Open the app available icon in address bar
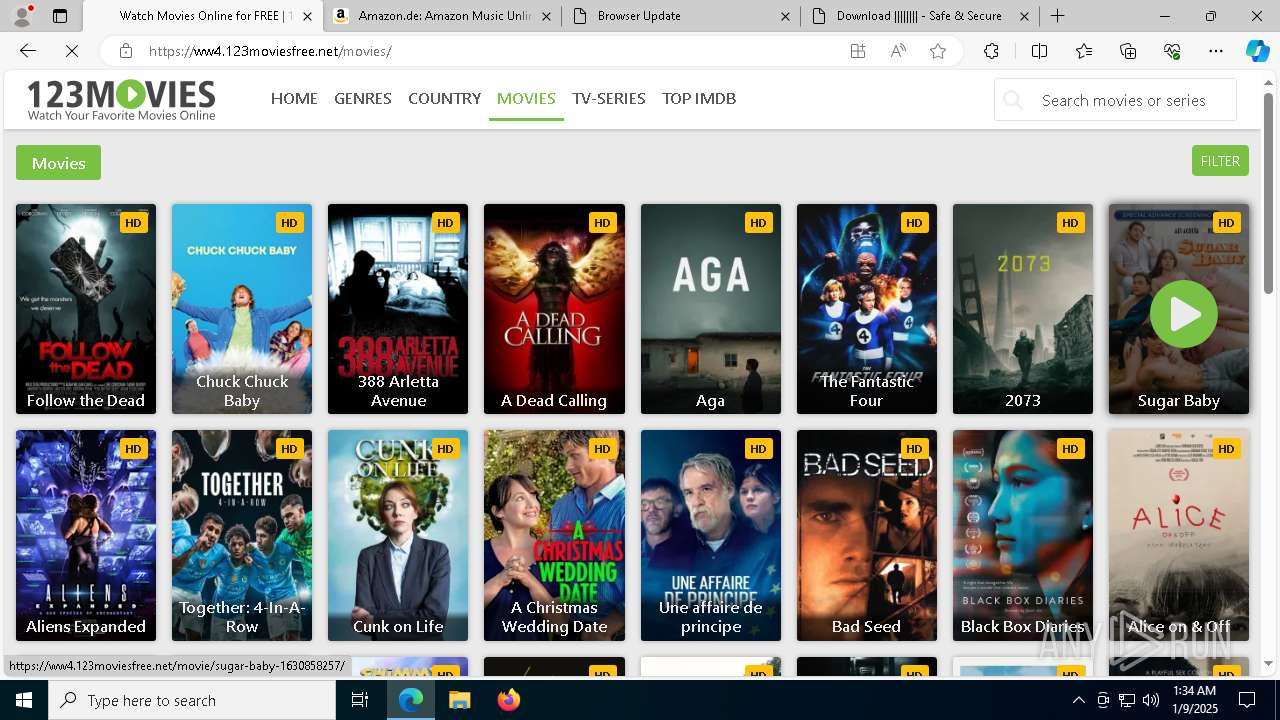This screenshot has width=1280, height=720. (858, 51)
